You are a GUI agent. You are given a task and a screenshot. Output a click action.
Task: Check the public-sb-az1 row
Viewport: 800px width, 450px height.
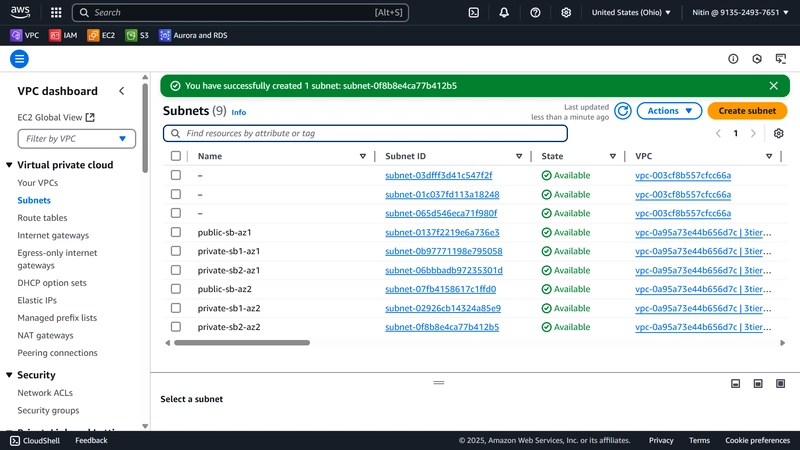[176, 232]
